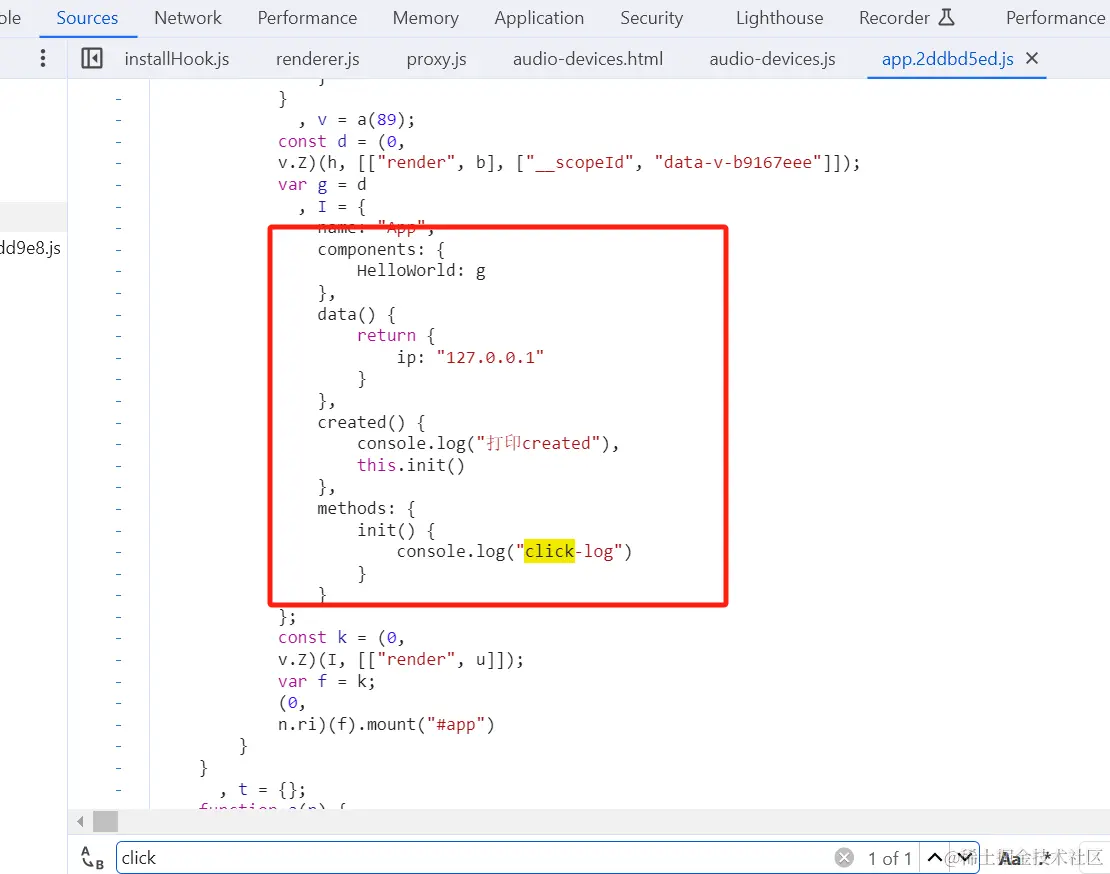This screenshot has width=1110, height=874.
Task: Open the Memory panel
Action: pos(425,18)
